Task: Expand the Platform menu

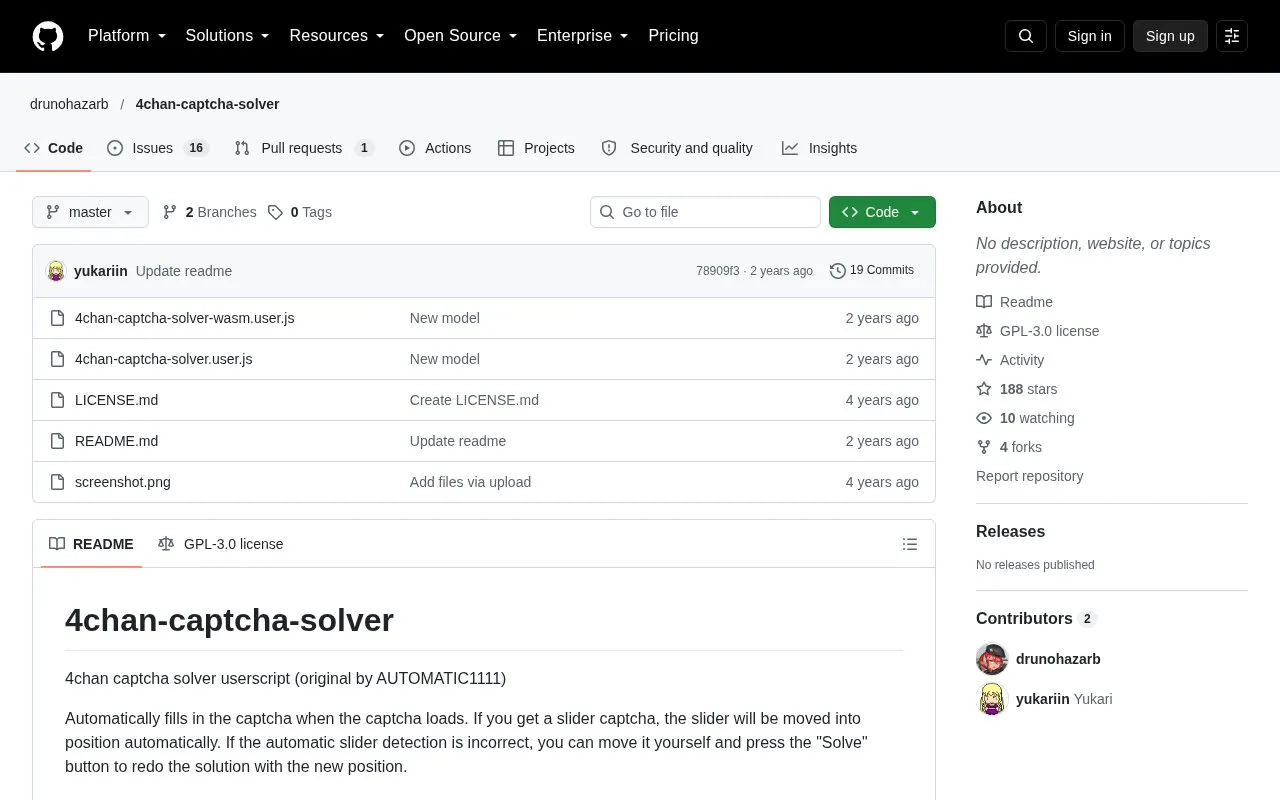Action: click(x=127, y=36)
